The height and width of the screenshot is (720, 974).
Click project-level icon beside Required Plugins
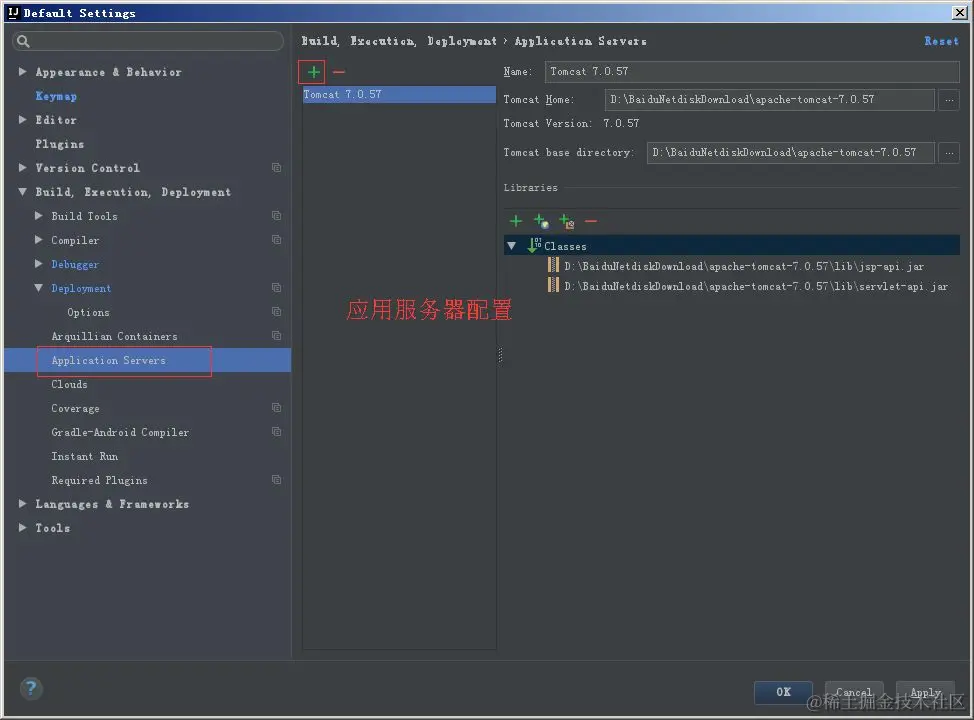pyautogui.click(x=276, y=480)
